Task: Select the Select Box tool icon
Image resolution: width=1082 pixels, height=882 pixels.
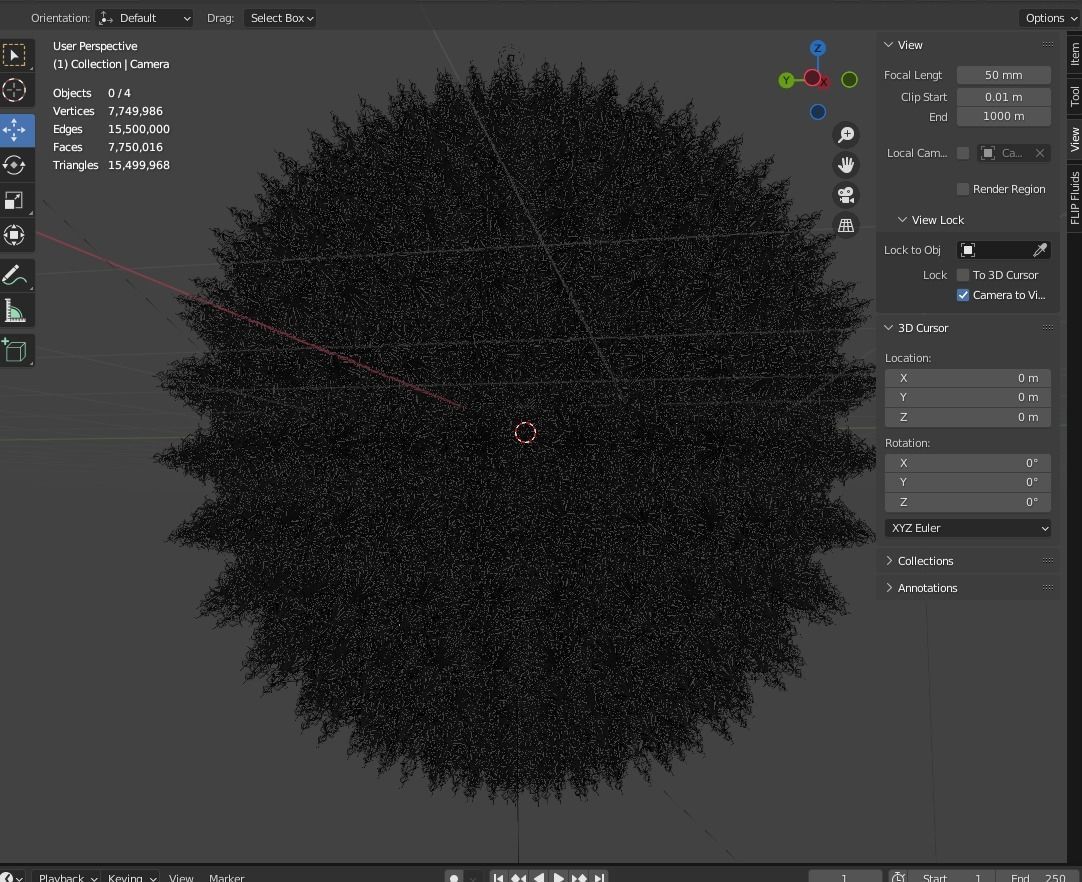Action: tap(14, 55)
